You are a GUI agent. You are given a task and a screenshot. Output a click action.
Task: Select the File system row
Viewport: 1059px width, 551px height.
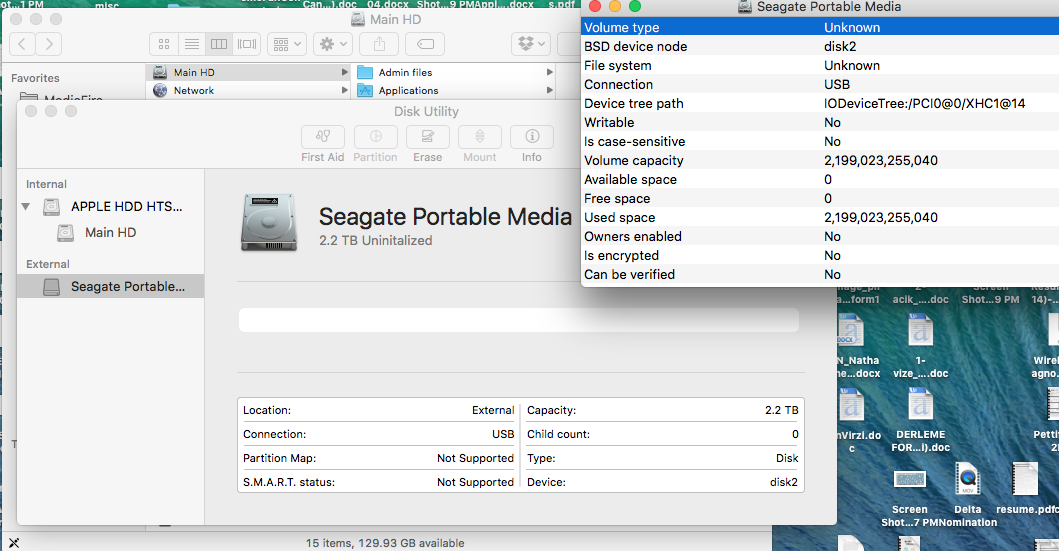820,65
